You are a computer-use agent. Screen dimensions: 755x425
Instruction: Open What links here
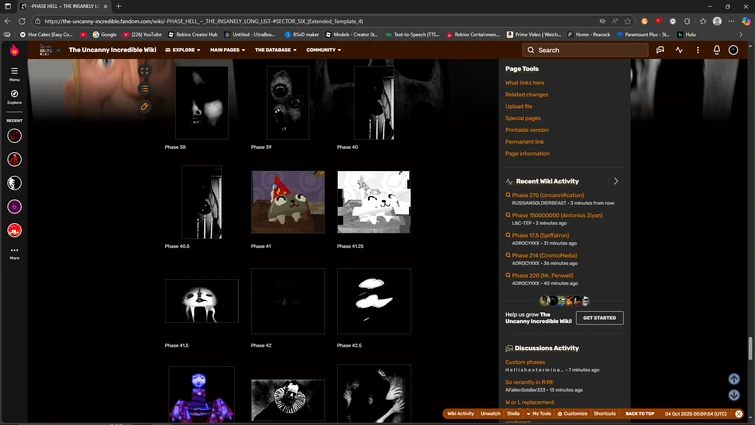524,83
